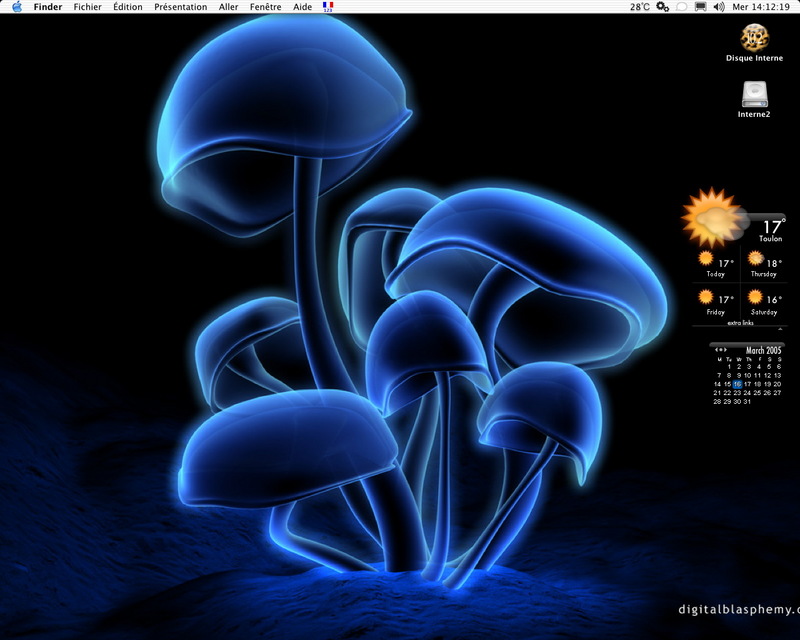Click the display menu bar icon

point(701,7)
